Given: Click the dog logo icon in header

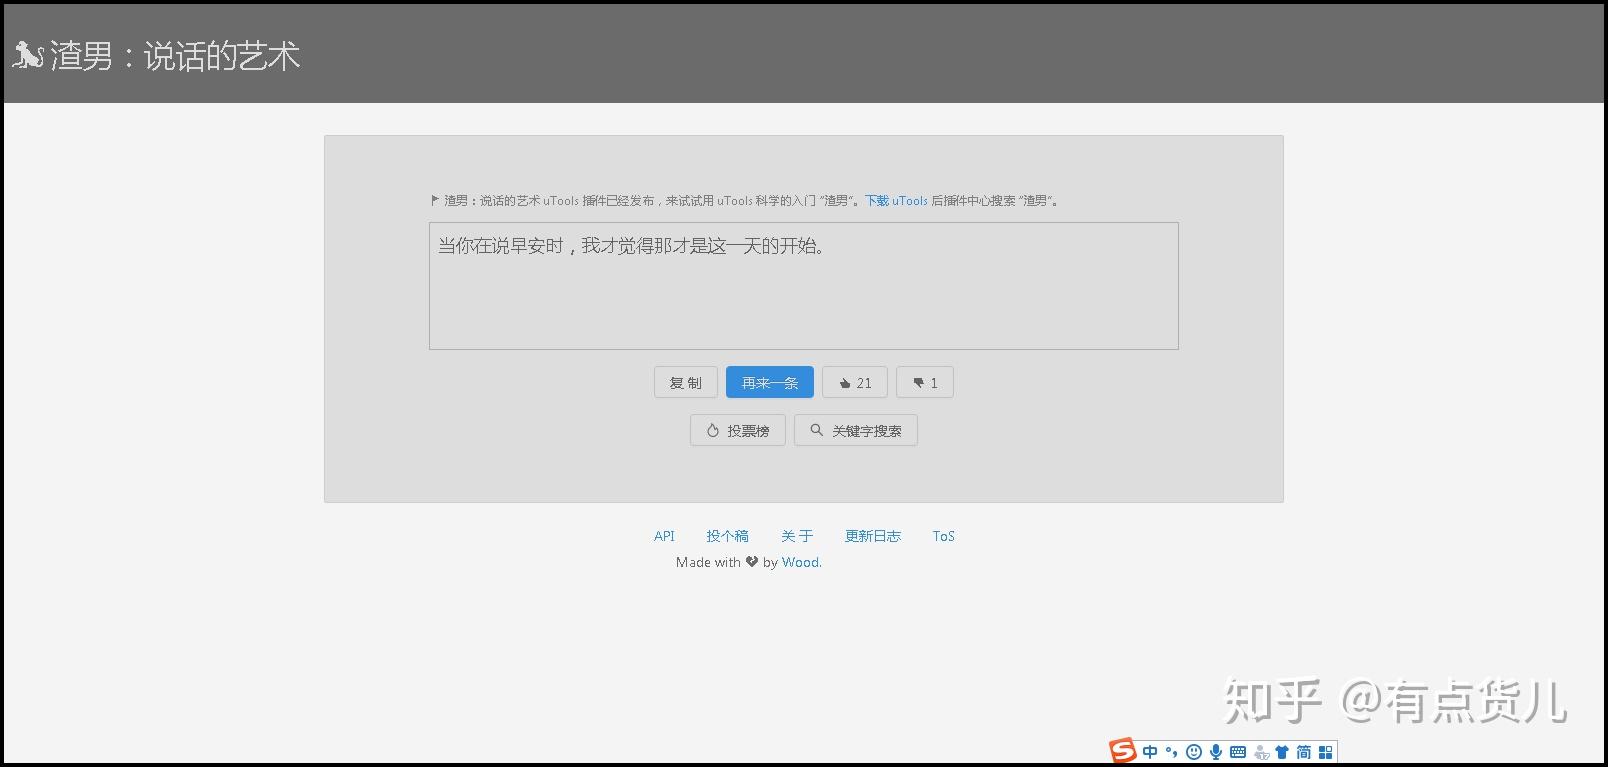Looking at the screenshot, I should pos(28,56).
